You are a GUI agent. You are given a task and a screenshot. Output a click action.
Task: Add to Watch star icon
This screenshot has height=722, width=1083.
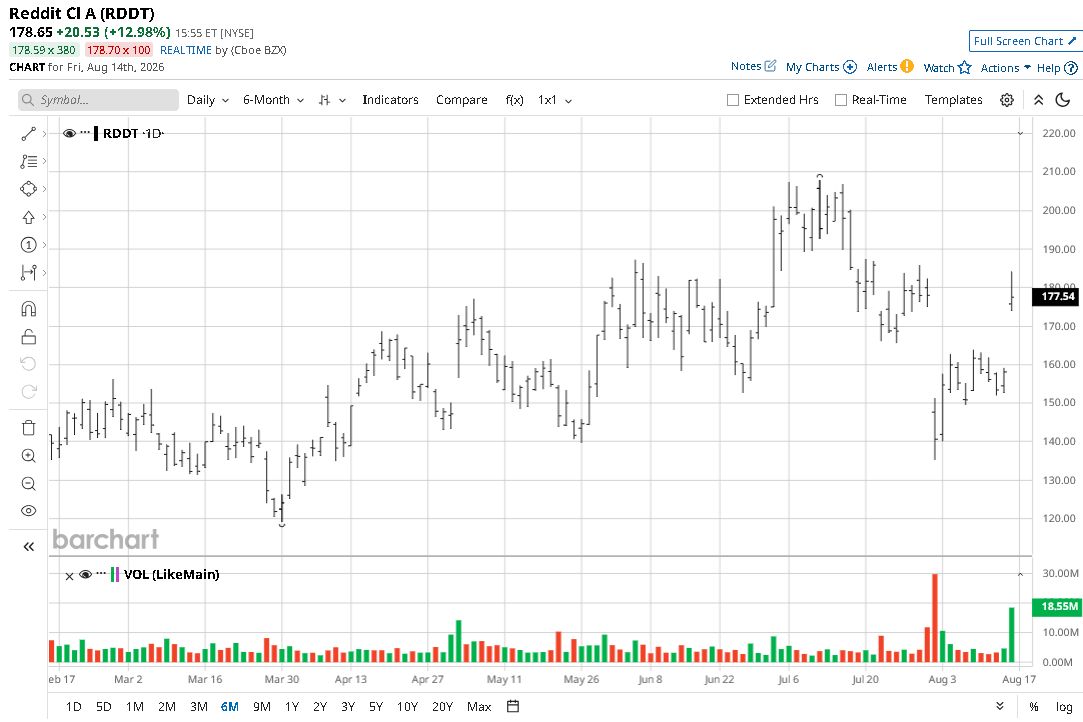coord(965,67)
